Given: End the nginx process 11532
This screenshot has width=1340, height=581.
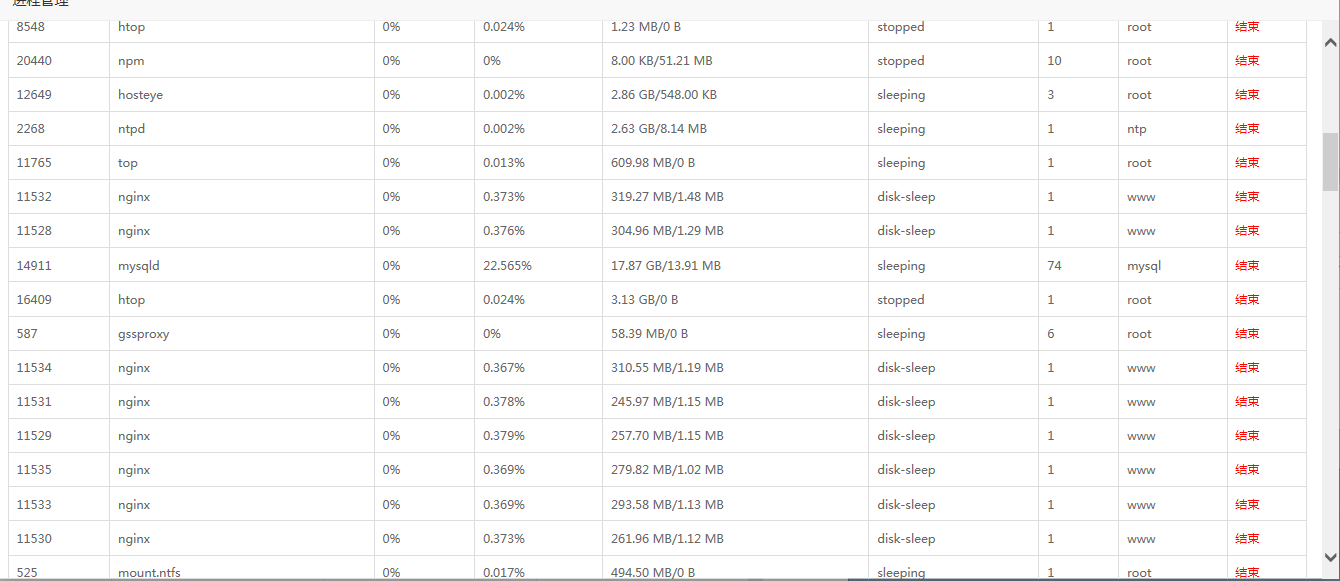Looking at the screenshot, I should 1247,197.
